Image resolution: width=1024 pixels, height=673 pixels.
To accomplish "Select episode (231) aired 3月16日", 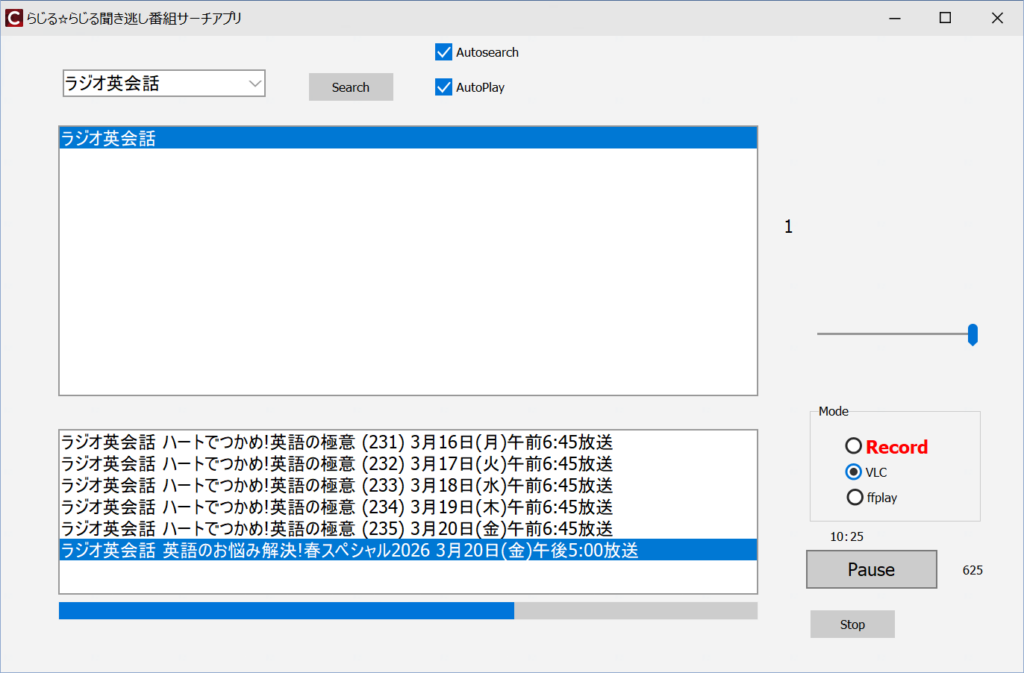I will tap(336, 442).
